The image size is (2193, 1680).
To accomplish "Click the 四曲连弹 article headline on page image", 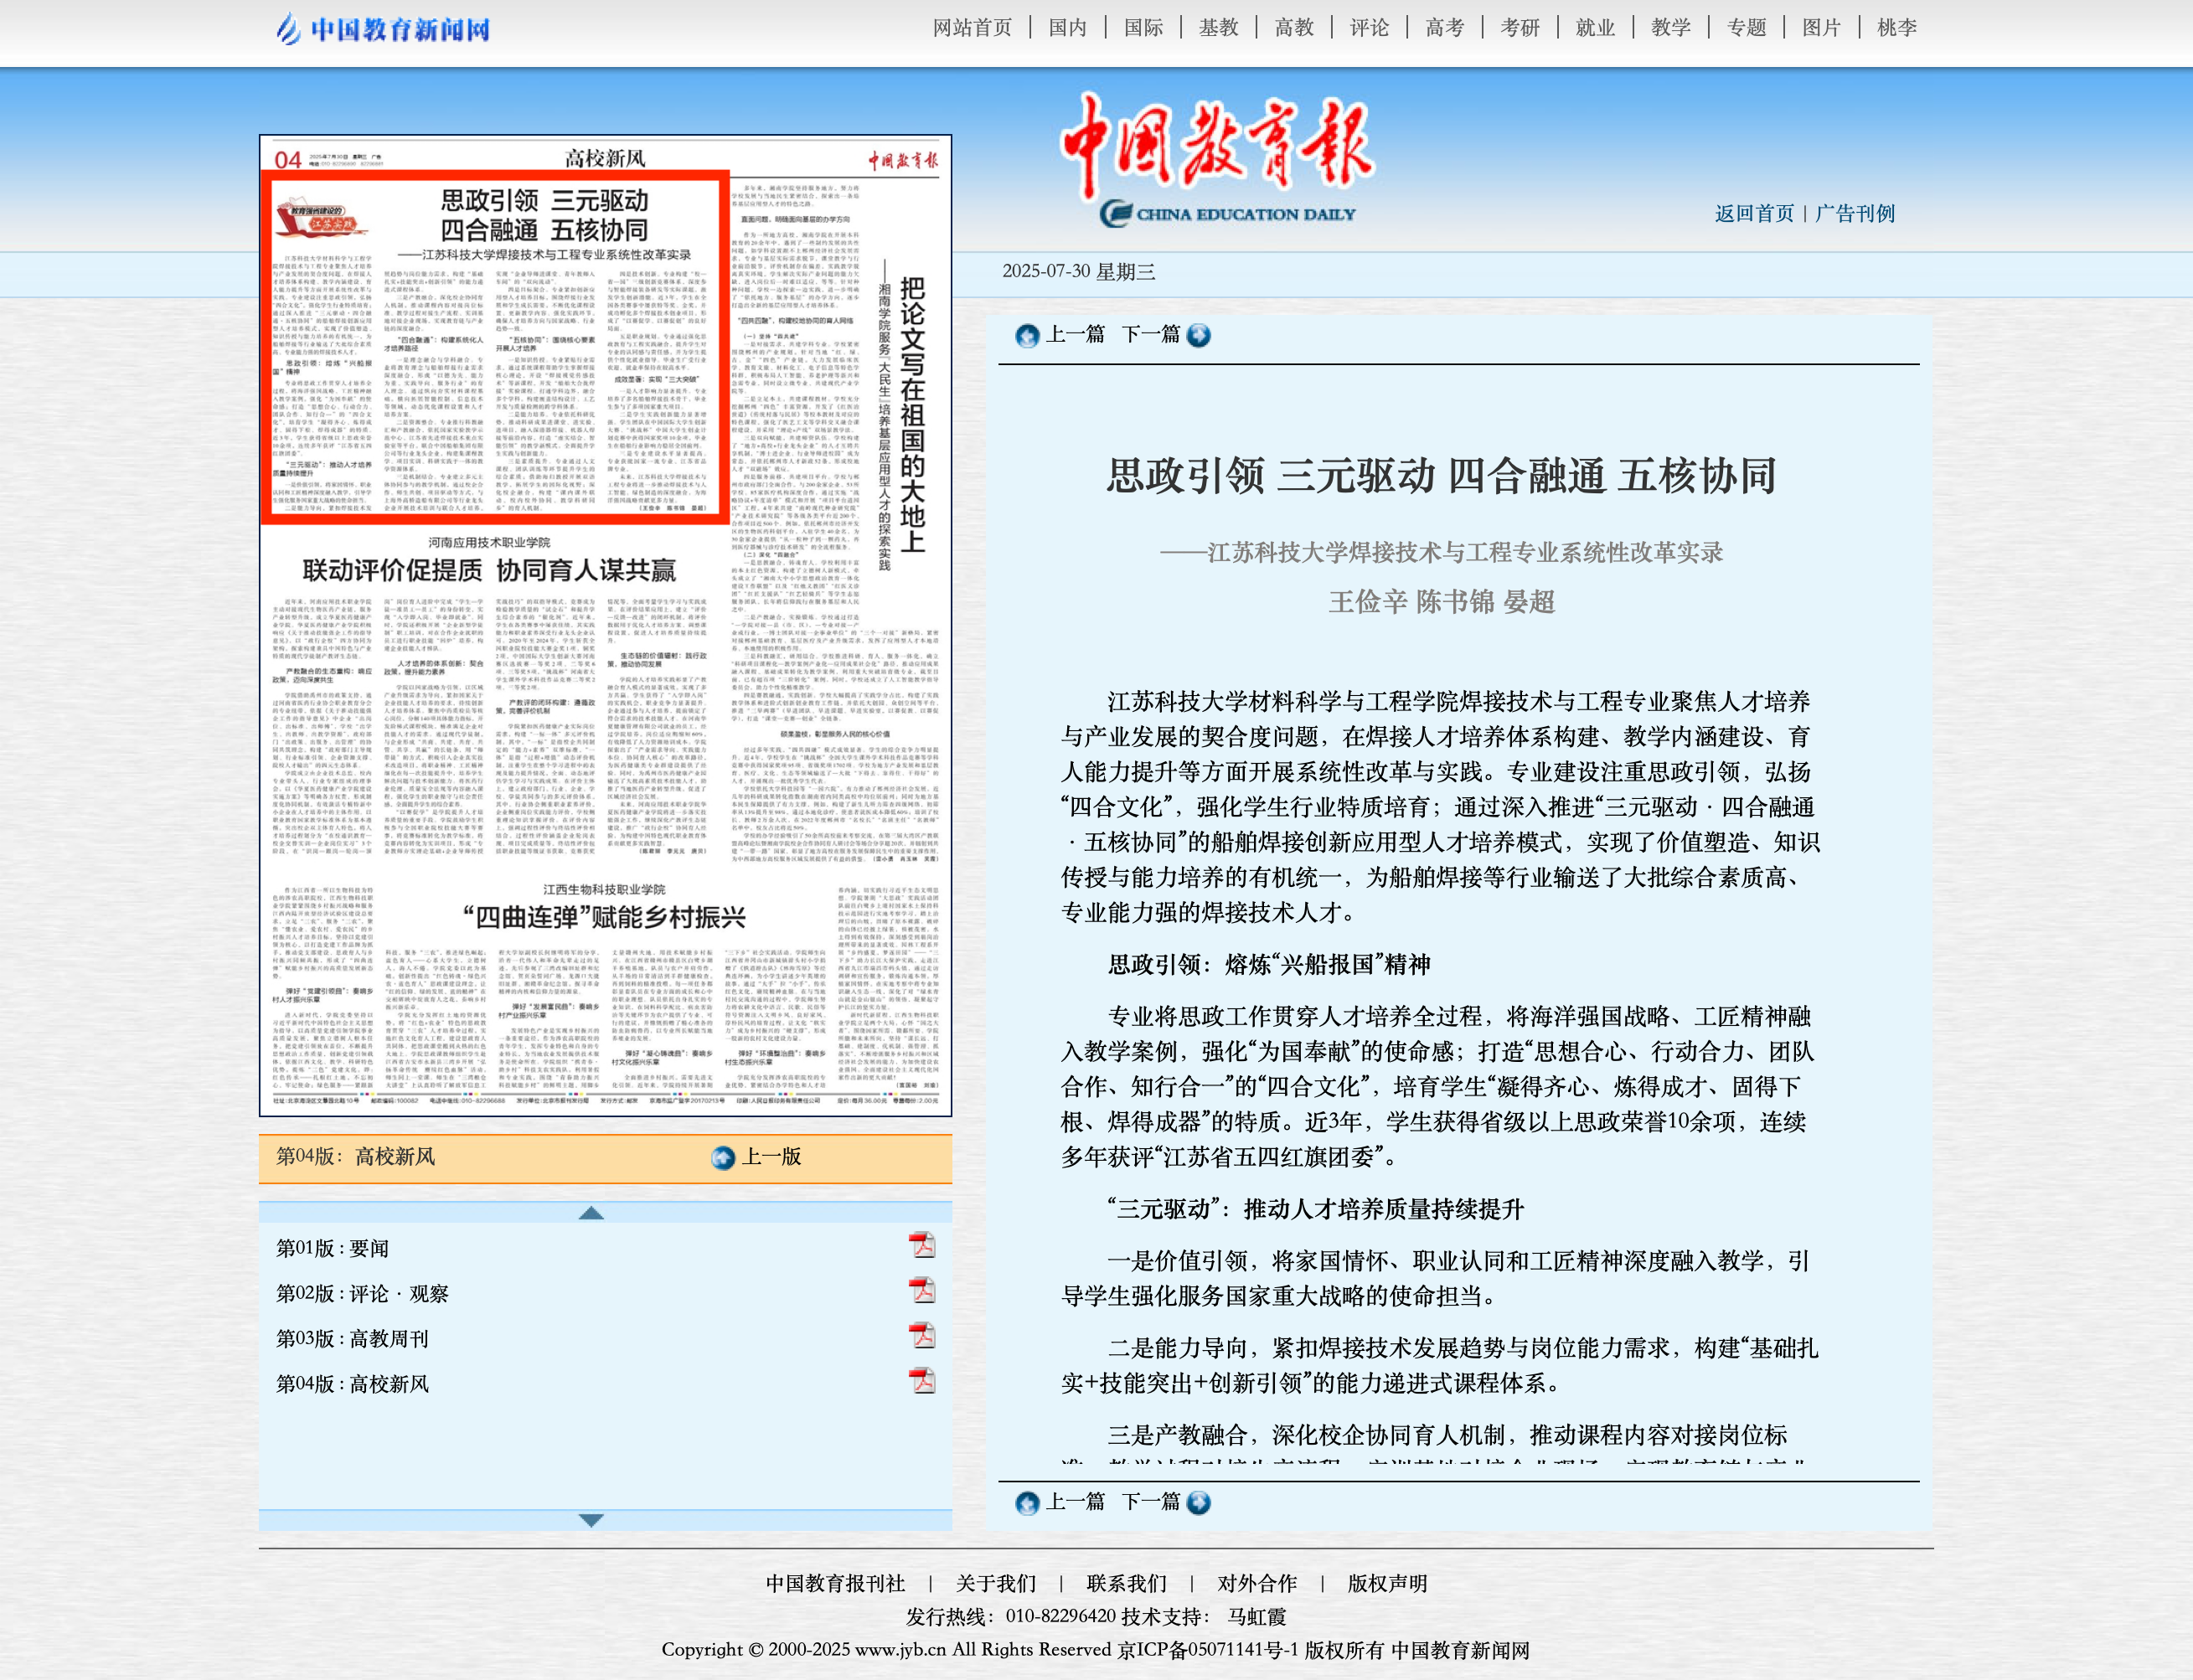I will (x=604, y=917).
